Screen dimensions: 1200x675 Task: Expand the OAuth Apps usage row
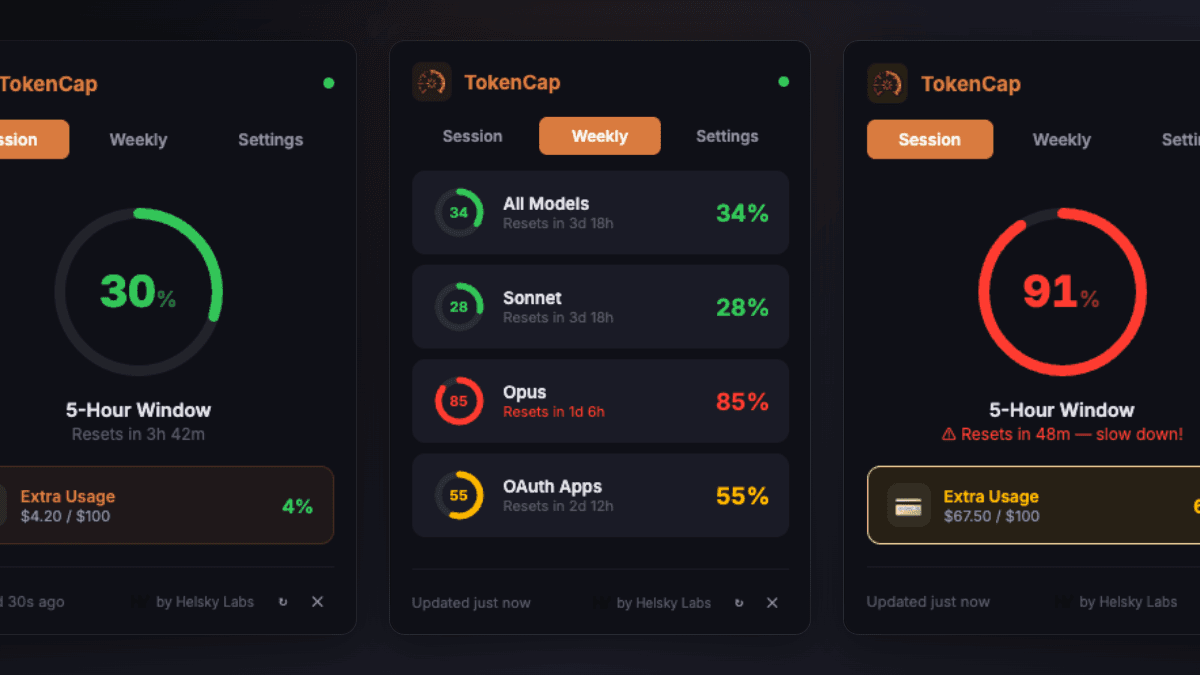(x=600, y=495)
